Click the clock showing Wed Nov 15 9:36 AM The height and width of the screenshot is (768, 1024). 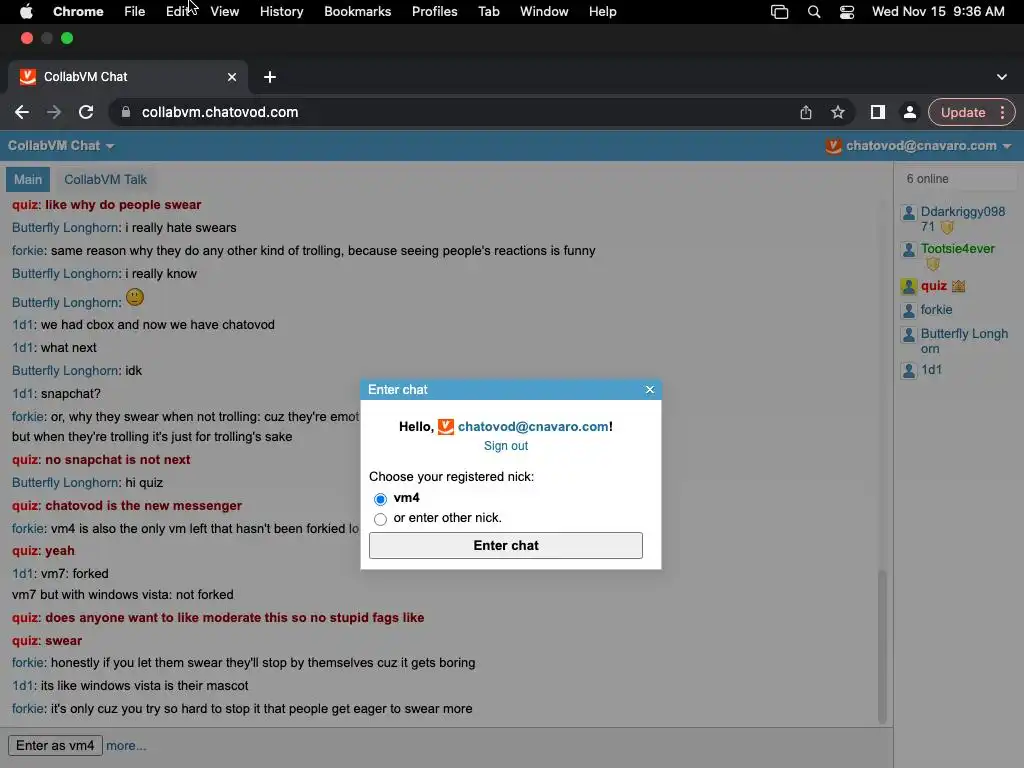(938, 12)
